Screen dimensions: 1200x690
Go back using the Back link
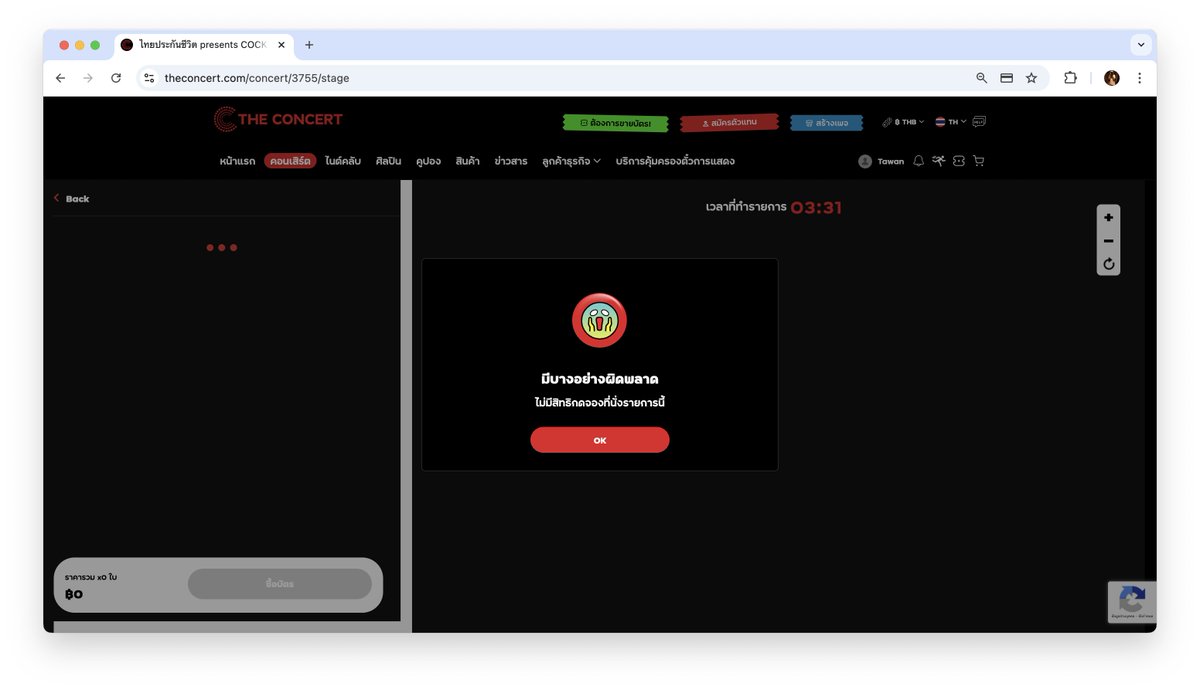(71, 199)
